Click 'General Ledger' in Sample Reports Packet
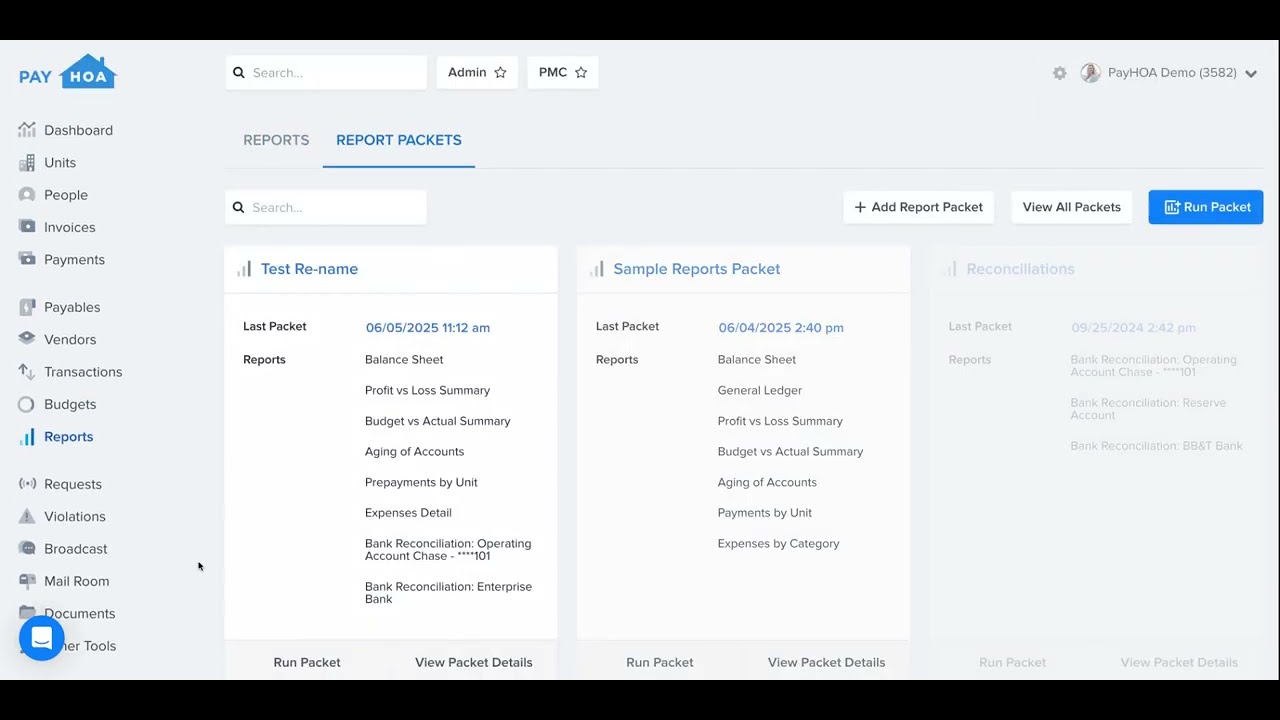Screen dimensions: 1280x720 [760, 390]
